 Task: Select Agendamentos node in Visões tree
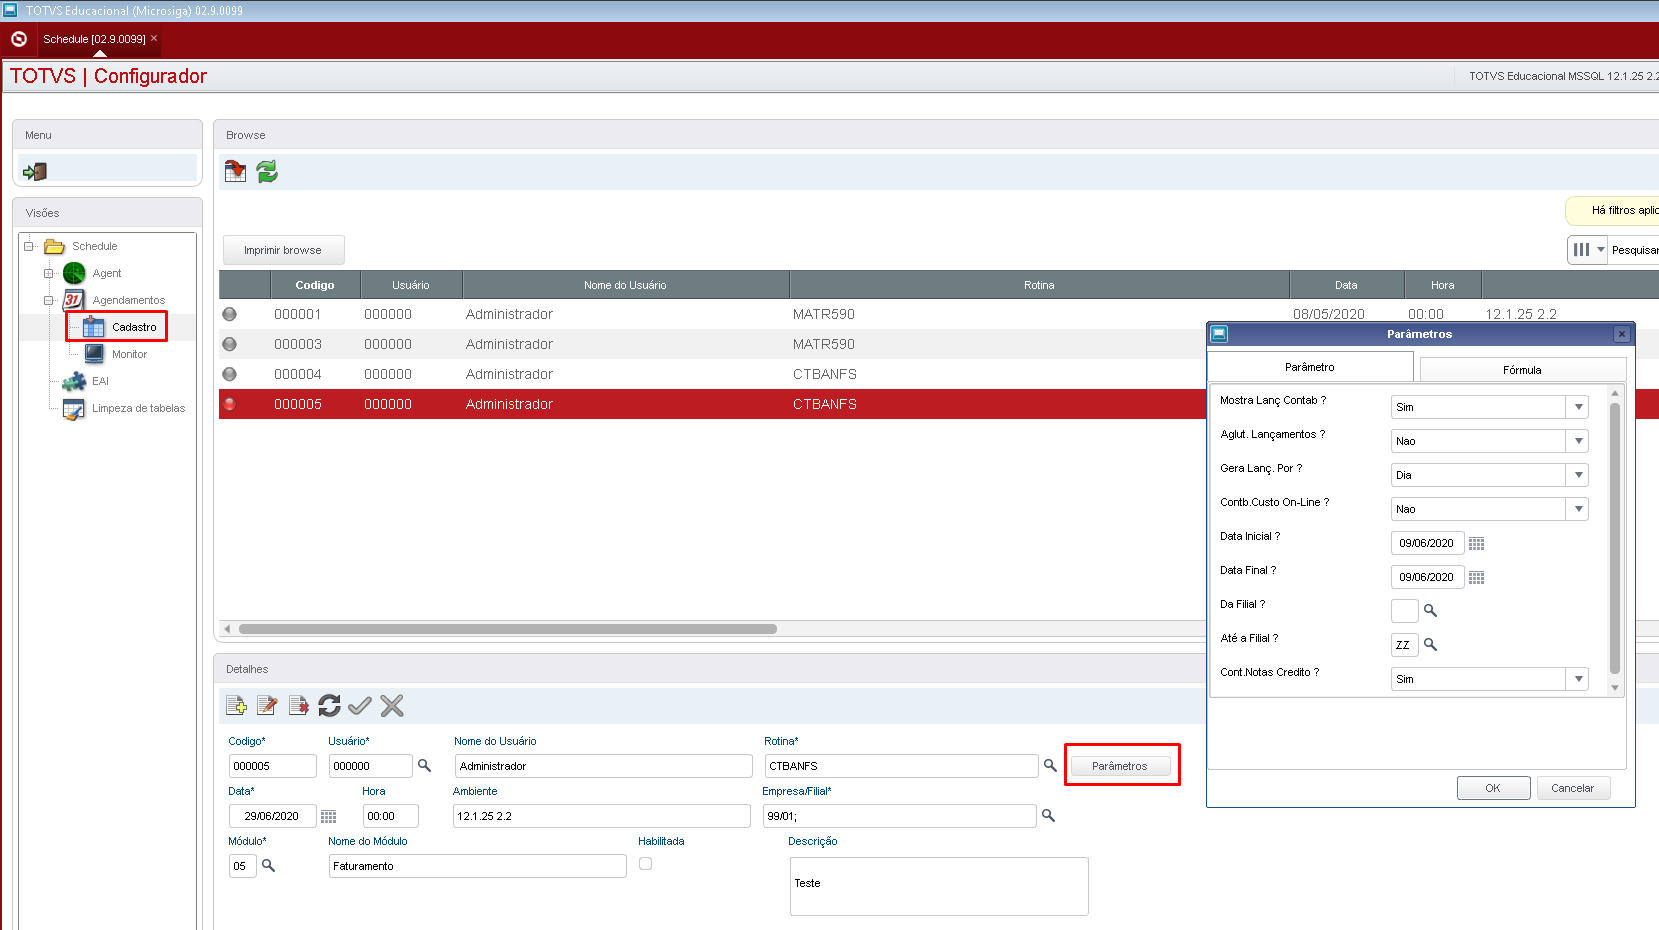[x=129, y=300]
